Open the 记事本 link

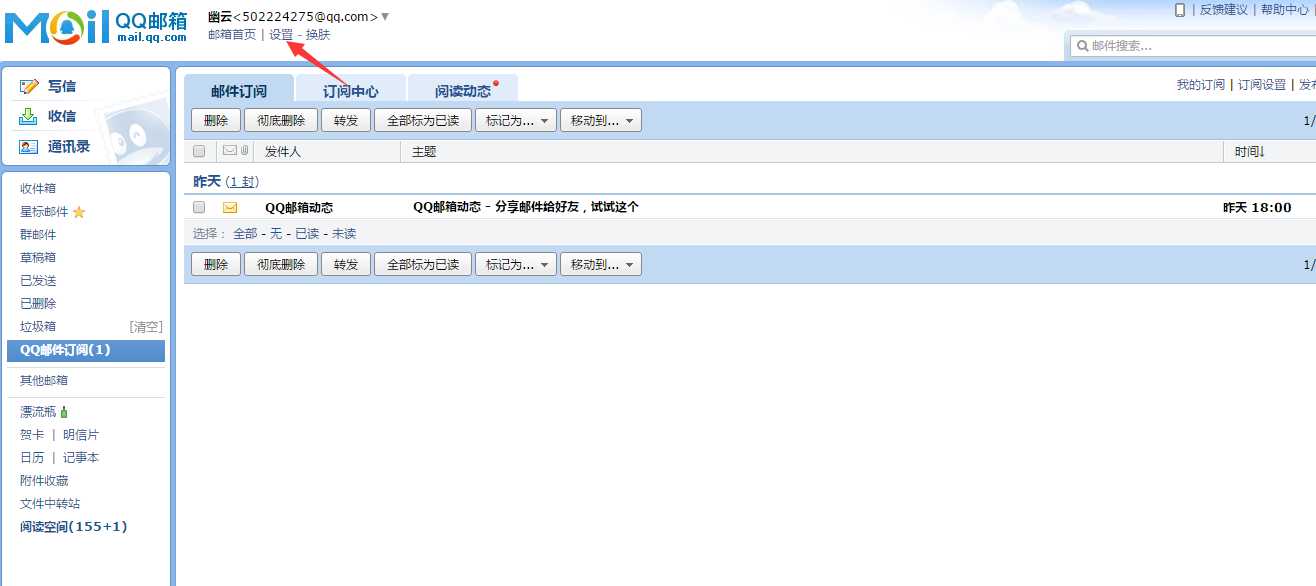pyautogui.click(x=81, y=458)
